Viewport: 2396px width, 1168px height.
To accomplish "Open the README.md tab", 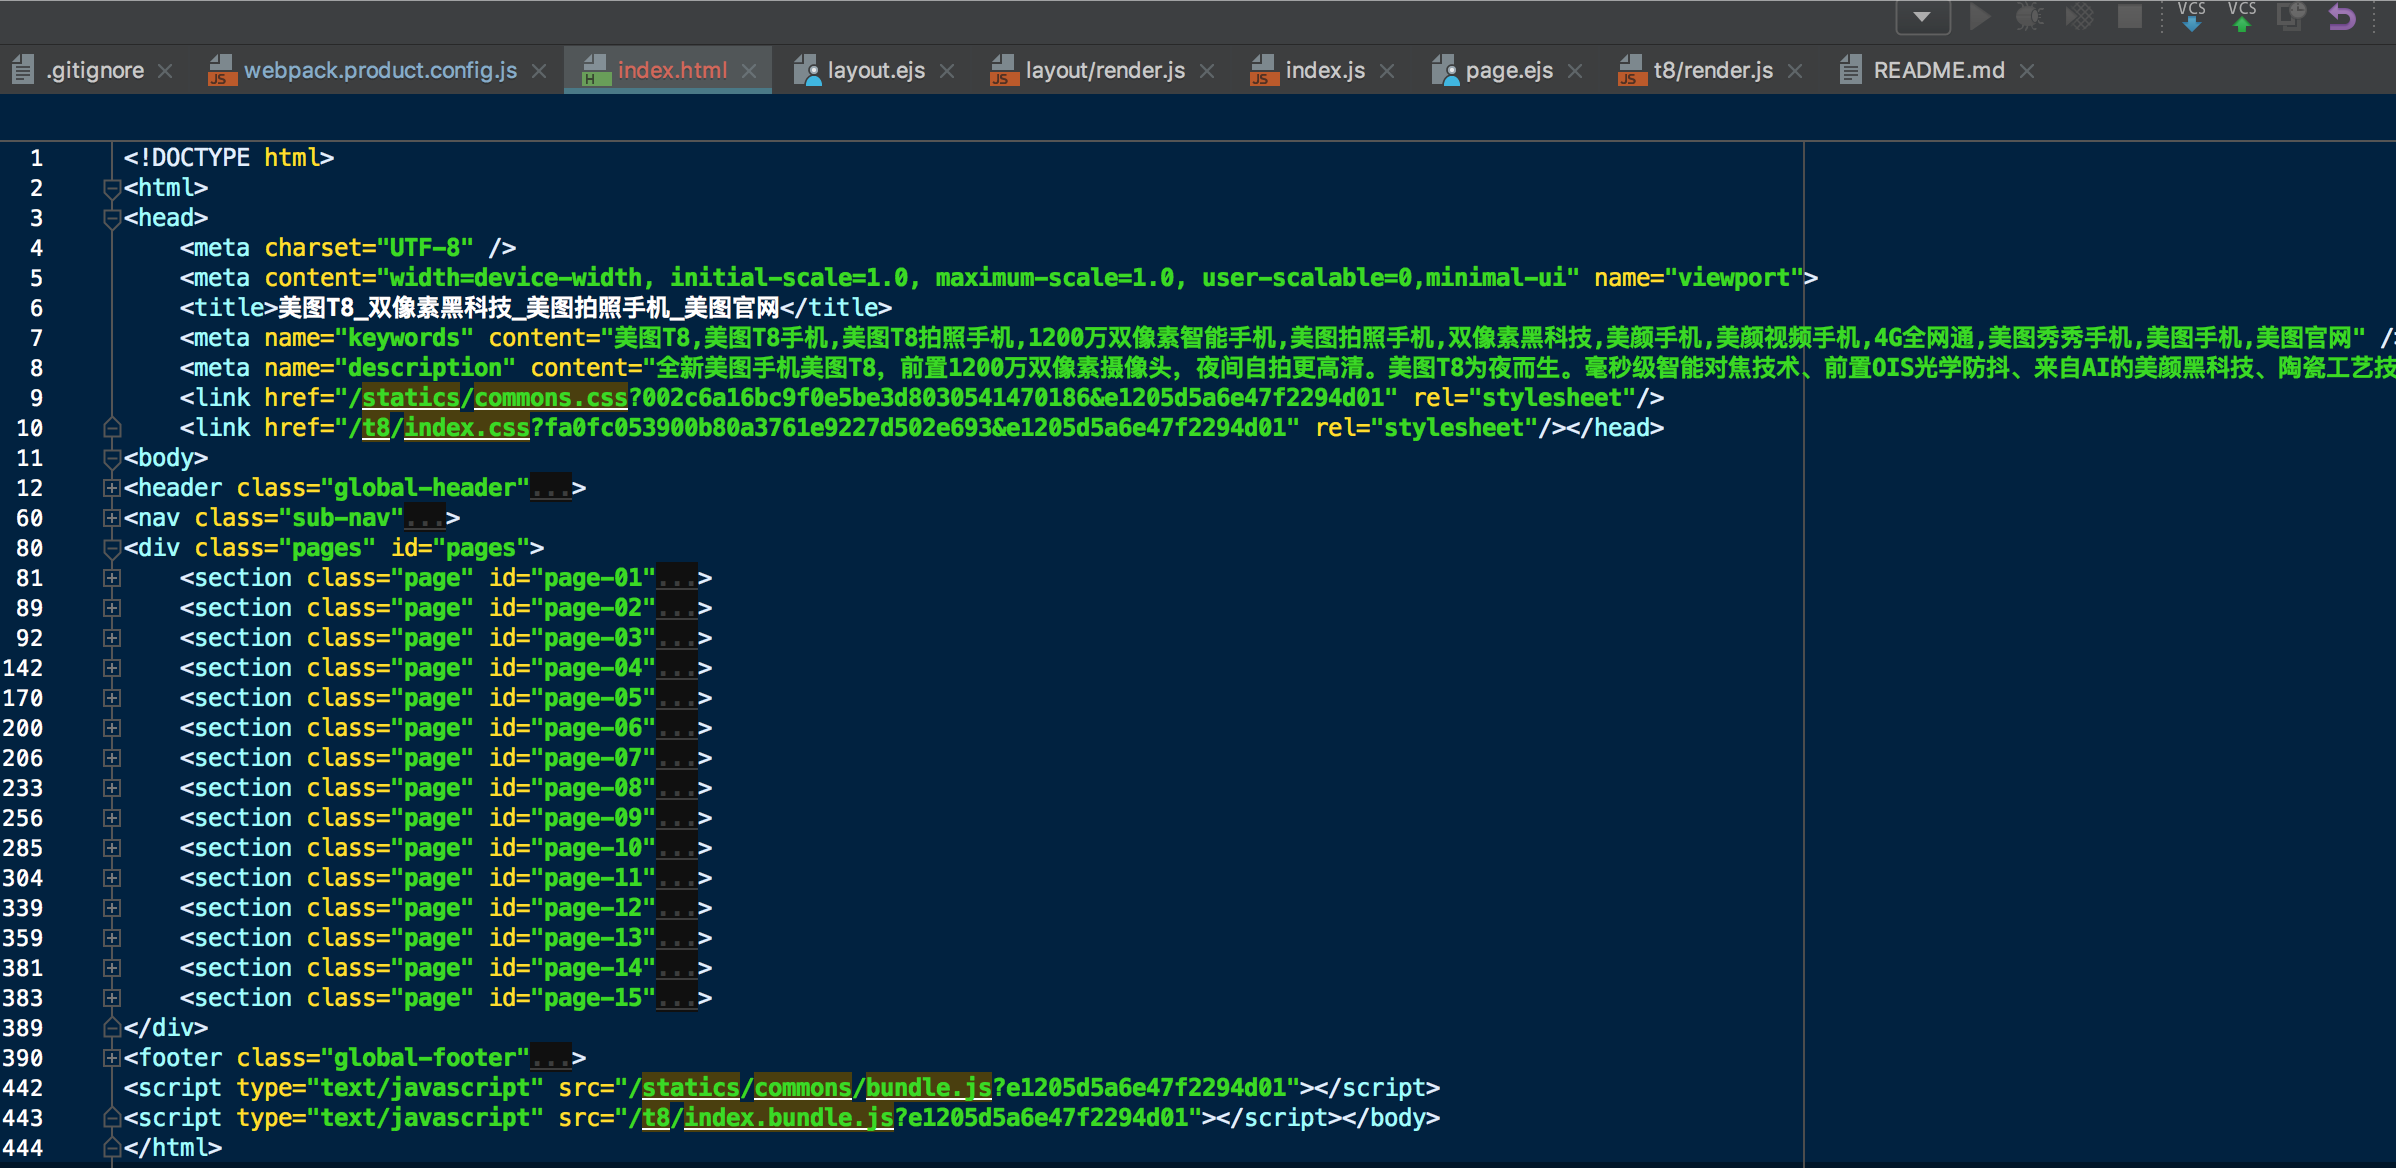I will [x=1938, y=71].
